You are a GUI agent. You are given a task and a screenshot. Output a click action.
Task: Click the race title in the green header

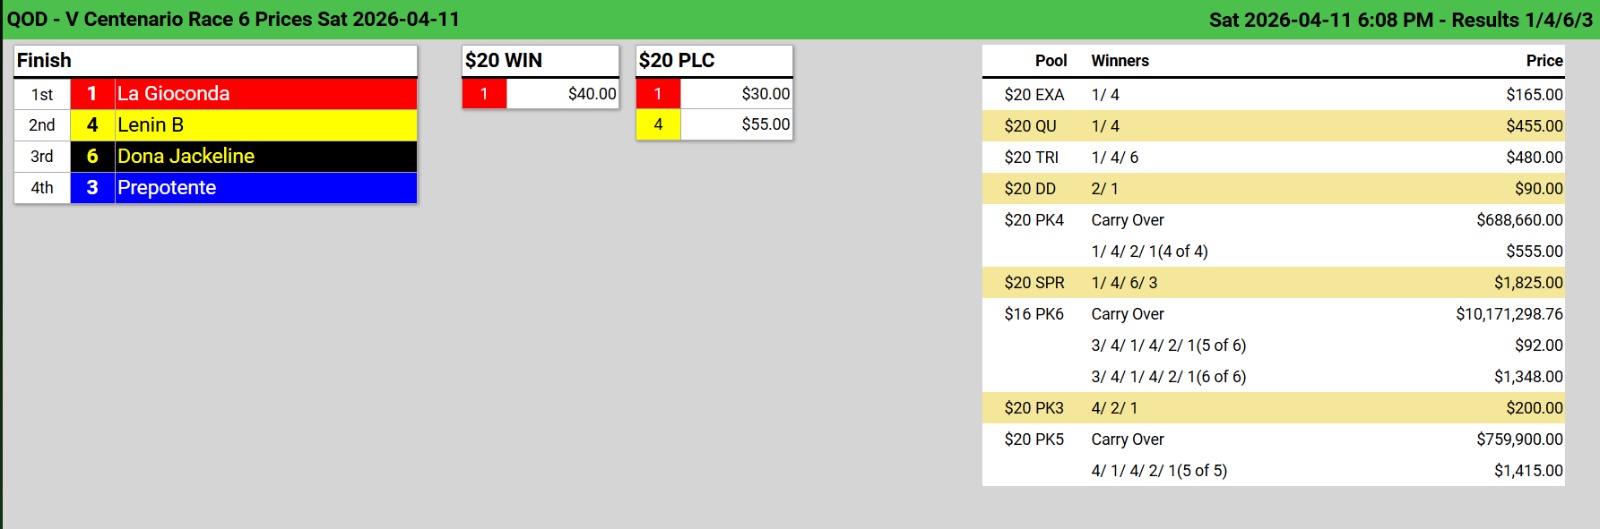(233, 19)
